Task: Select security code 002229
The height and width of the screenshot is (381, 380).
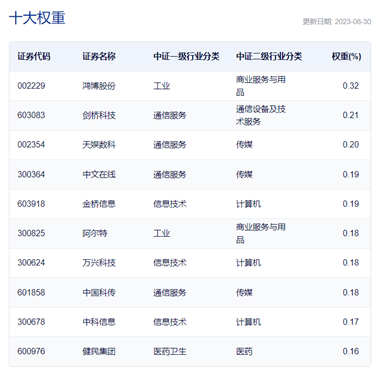Action: (x=31, y=86)
